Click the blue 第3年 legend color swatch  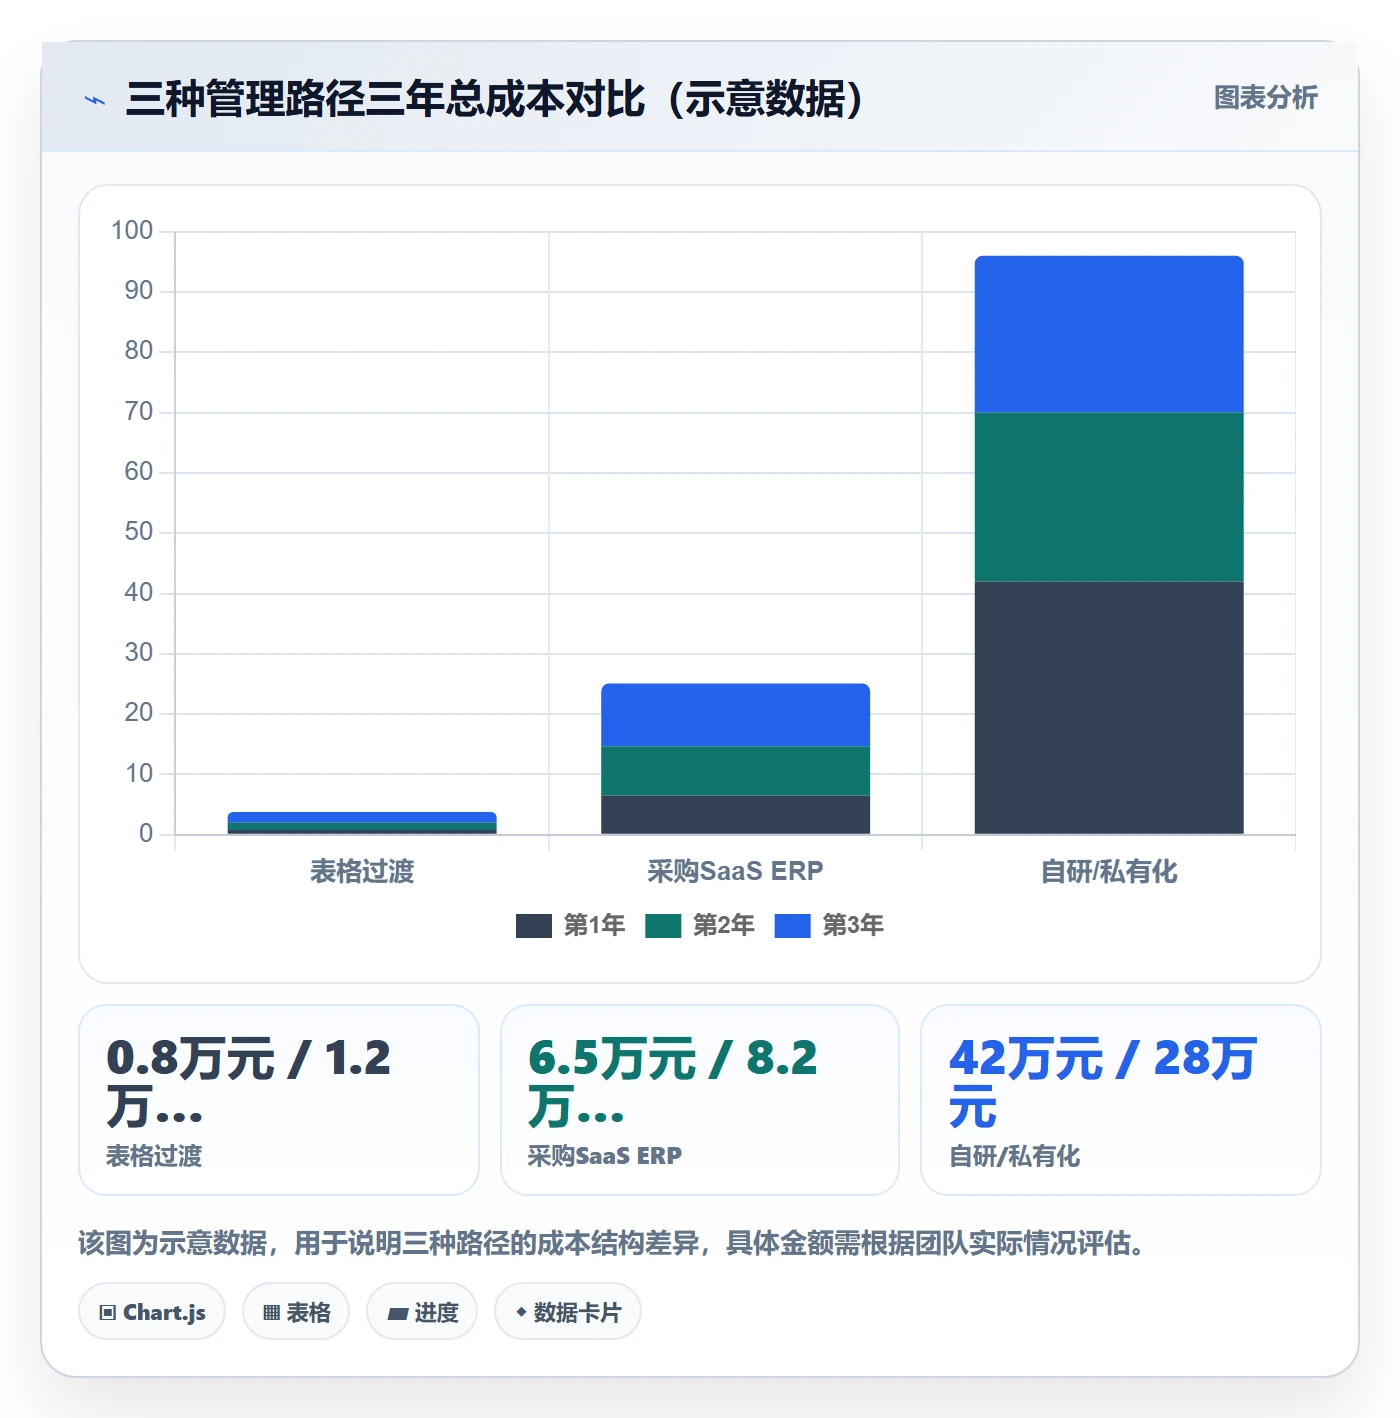[792, 926]
